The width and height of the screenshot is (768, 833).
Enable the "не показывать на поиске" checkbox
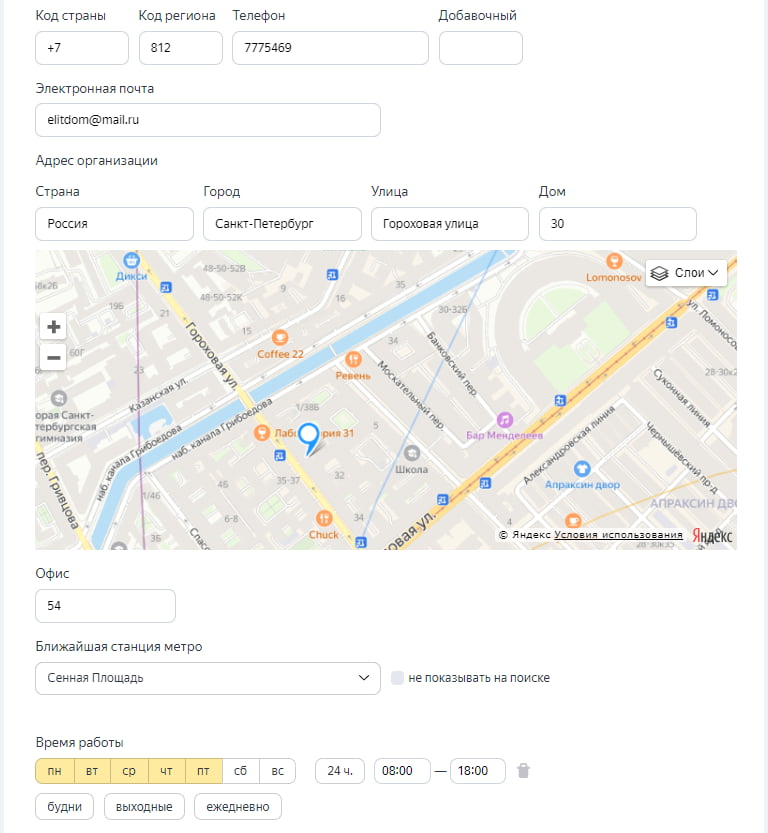point(396,678)
